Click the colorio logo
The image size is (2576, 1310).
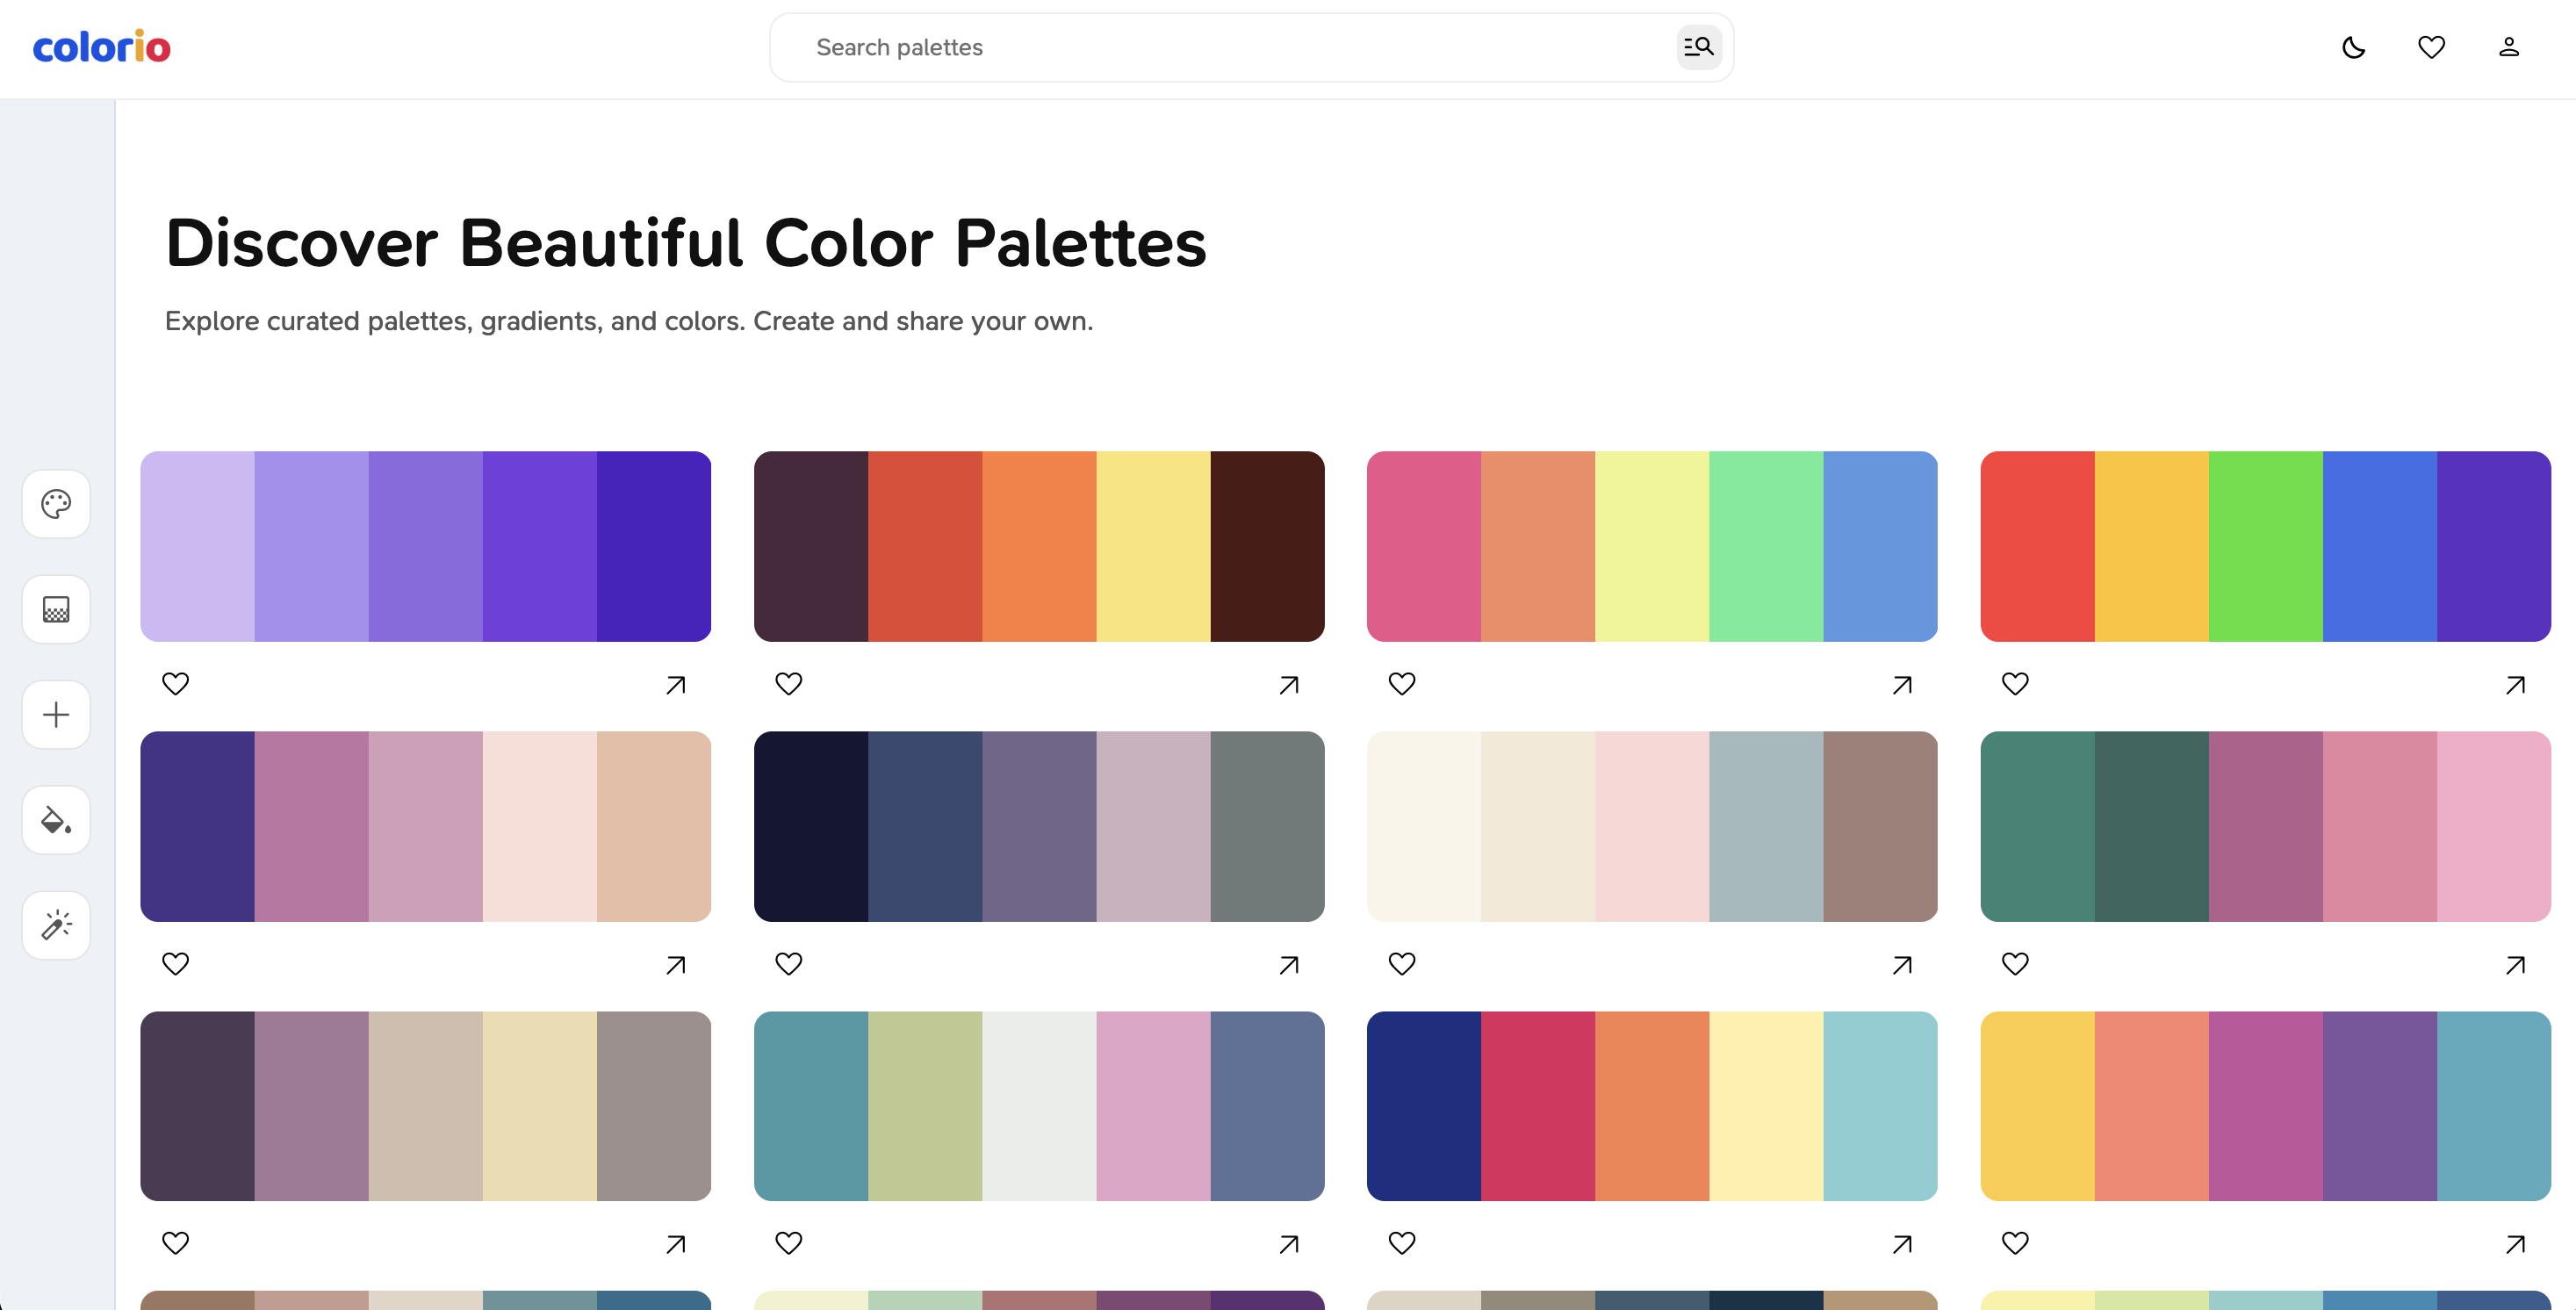tap(102, 47)
